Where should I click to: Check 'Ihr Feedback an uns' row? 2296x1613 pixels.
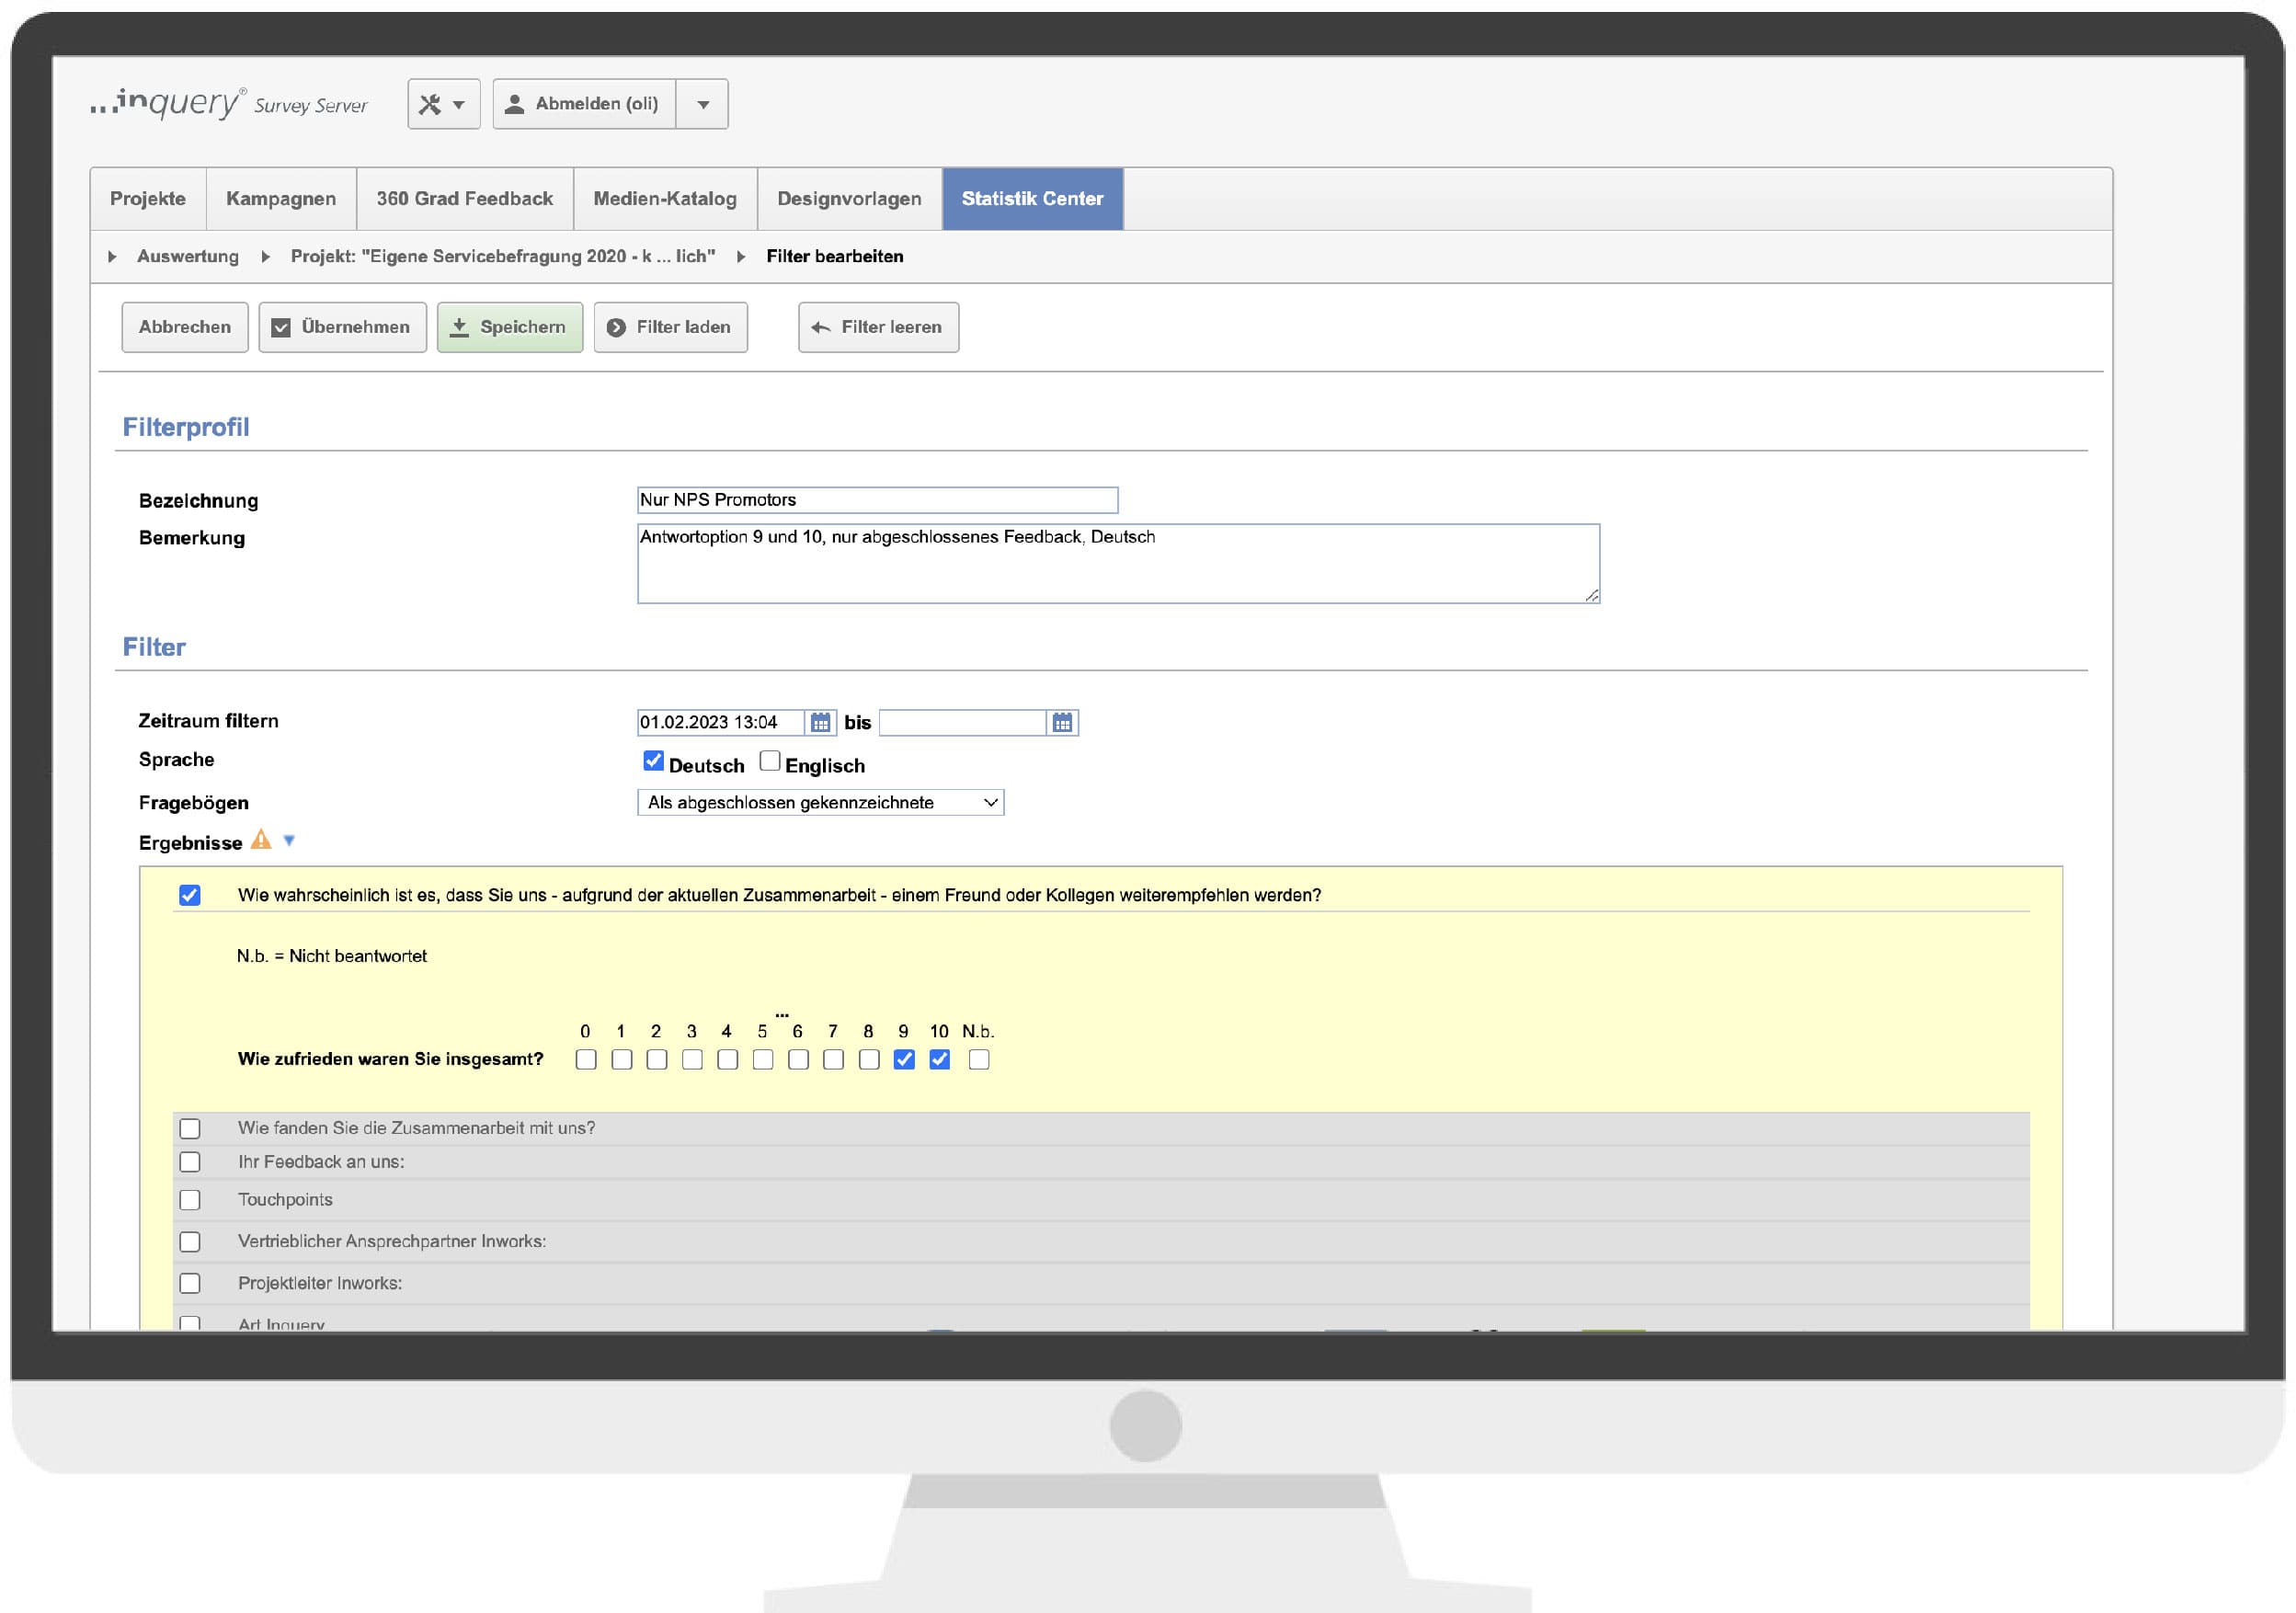(190, 1162)
